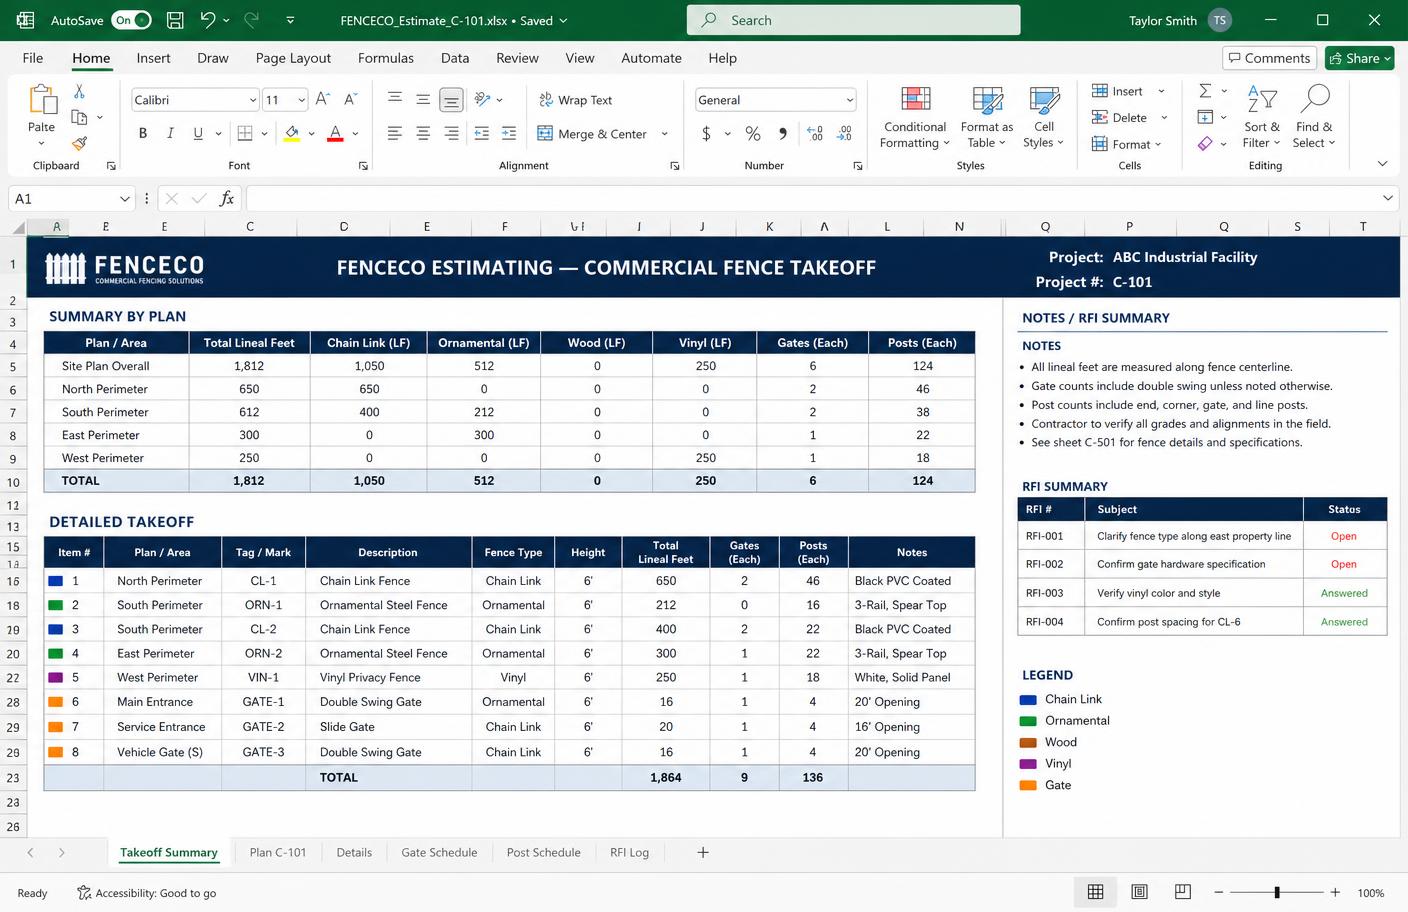The height and width of the screenshot is (912, 1408).
Task: Open the Gate Schedule sheet tab
Action: (x=439, y=852)
